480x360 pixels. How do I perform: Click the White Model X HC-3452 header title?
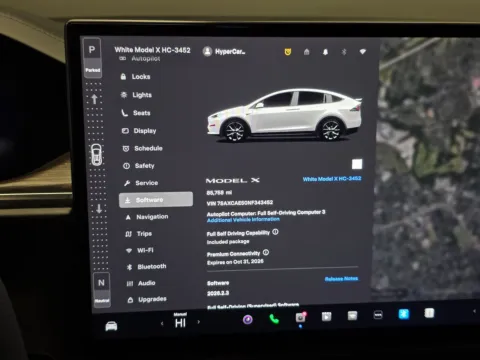pos(152,50)
